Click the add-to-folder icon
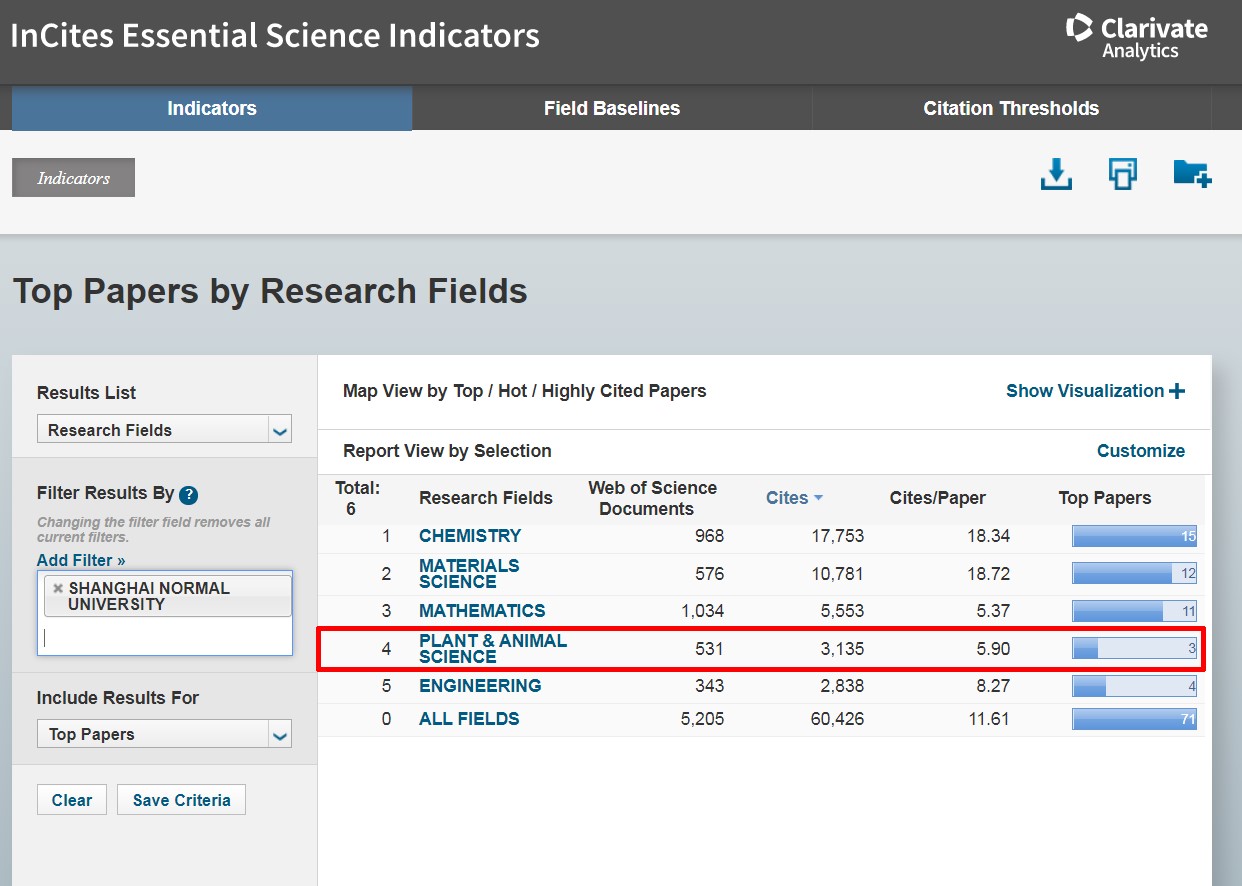 tap(1192, 174)
